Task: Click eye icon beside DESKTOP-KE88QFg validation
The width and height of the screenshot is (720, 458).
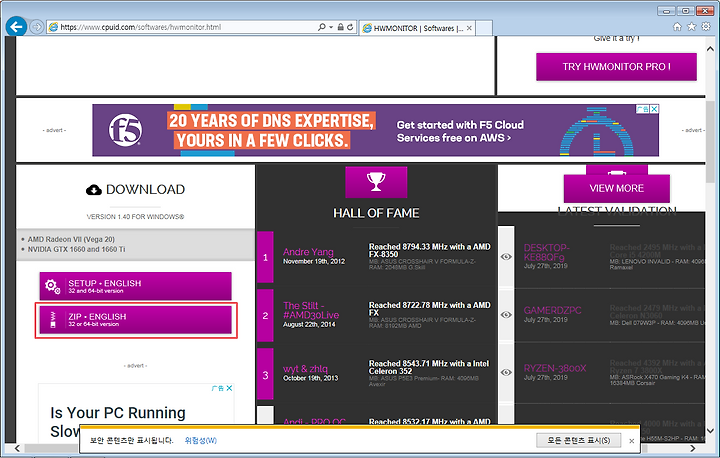Action: [x=506, y=257]
